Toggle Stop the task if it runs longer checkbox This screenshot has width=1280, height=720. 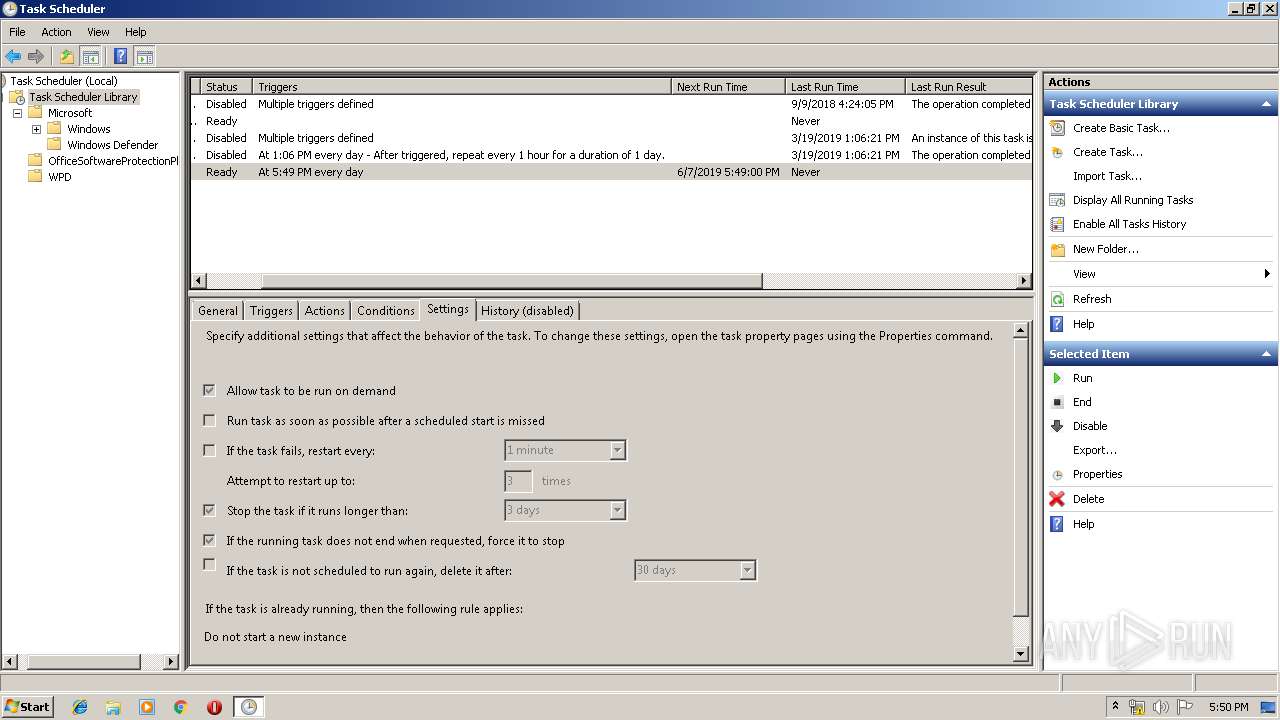(209, 510)
